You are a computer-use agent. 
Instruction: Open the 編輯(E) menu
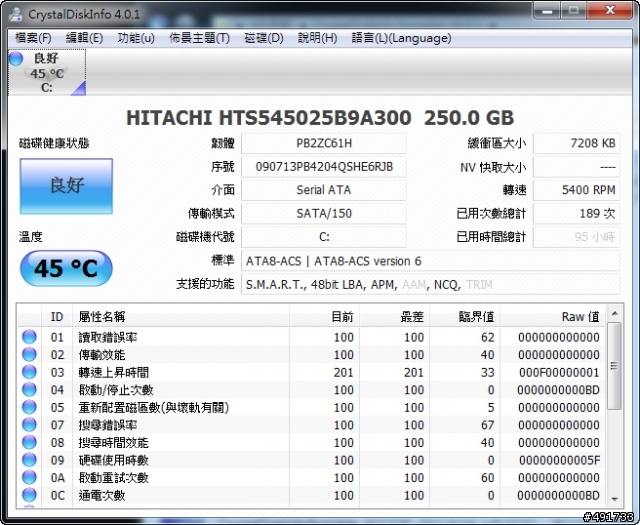point(84,38)
